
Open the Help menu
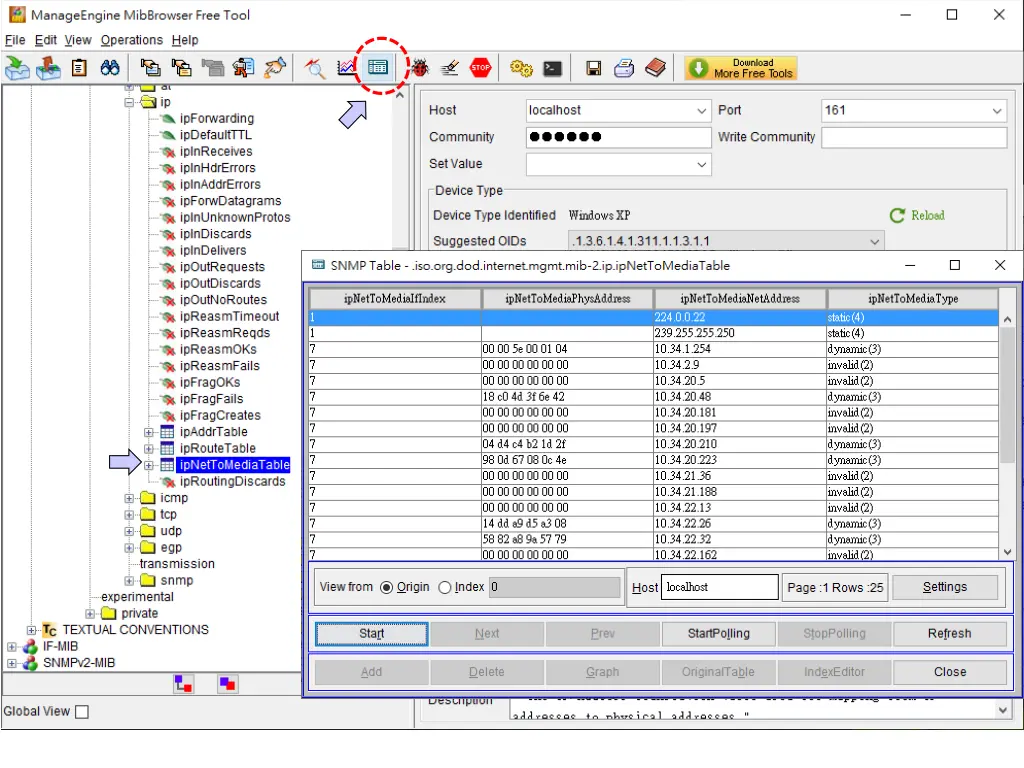click(185, 40)
